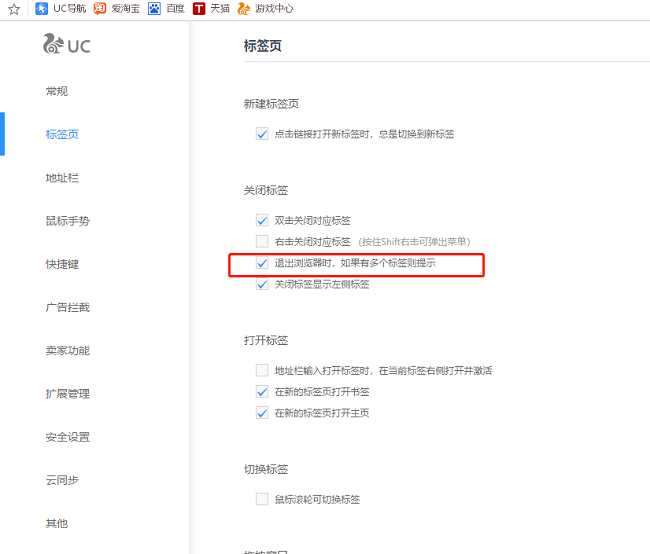Click the 切换标签 section heading
Image resolution: width=650 pixels, height=554 pixels.
pos(266,469)
